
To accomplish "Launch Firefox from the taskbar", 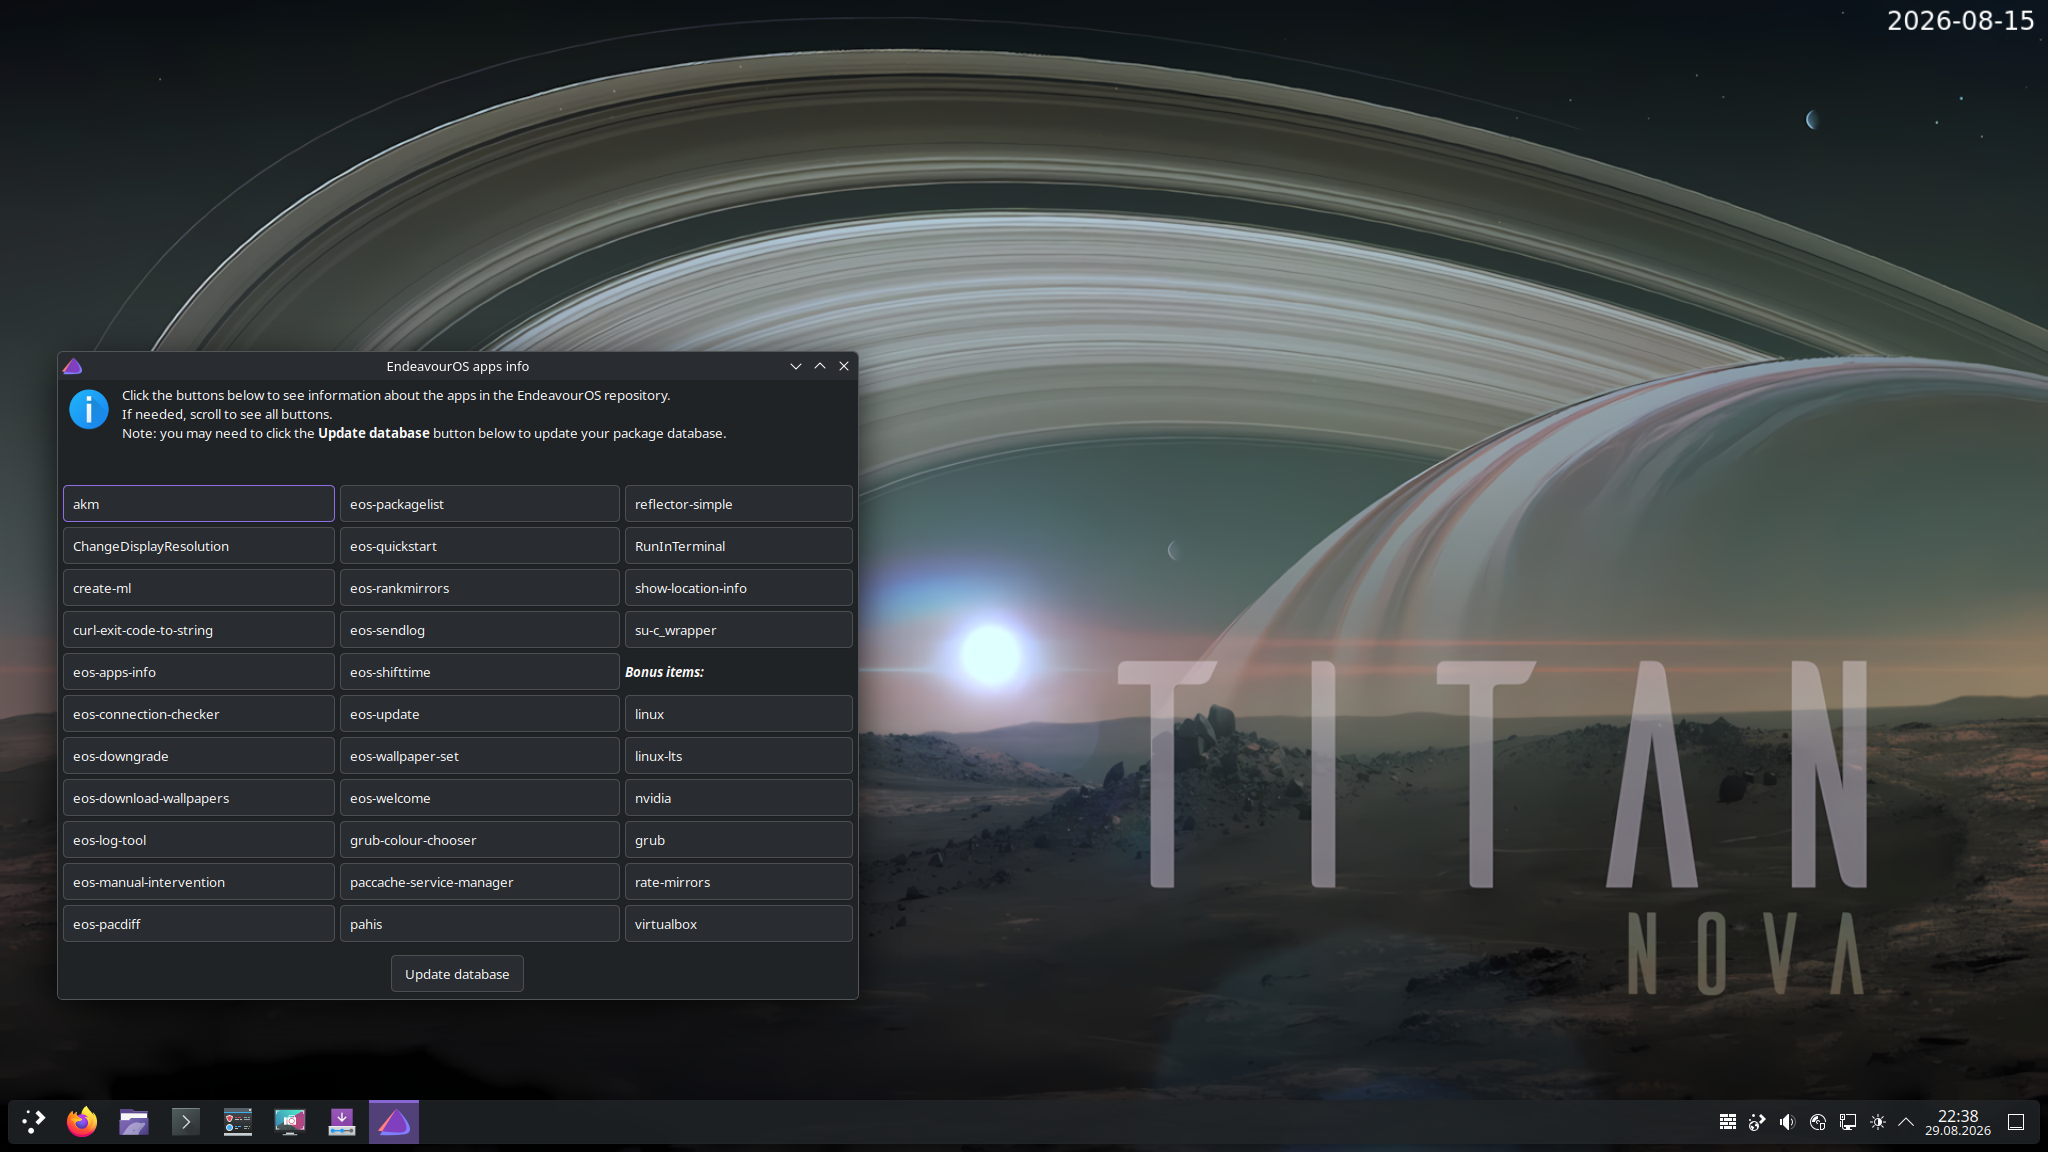I will tap(82, 1122).
